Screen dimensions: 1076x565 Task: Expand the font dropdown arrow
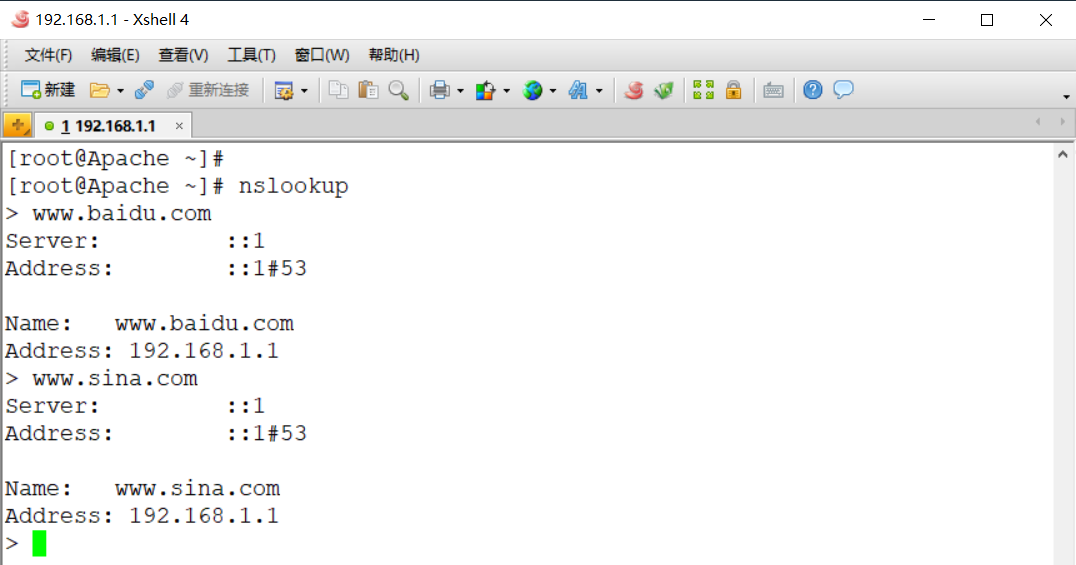[599, 91]
